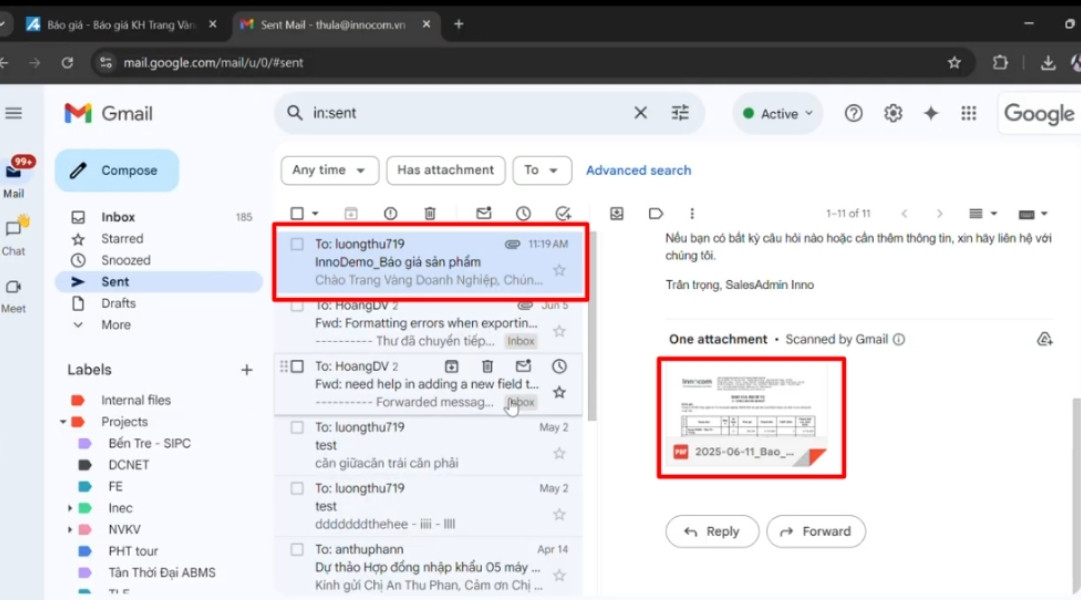The image size is (1081, 600).
Task: Open the Active status dropdown
Action: [x=777, y=113]
